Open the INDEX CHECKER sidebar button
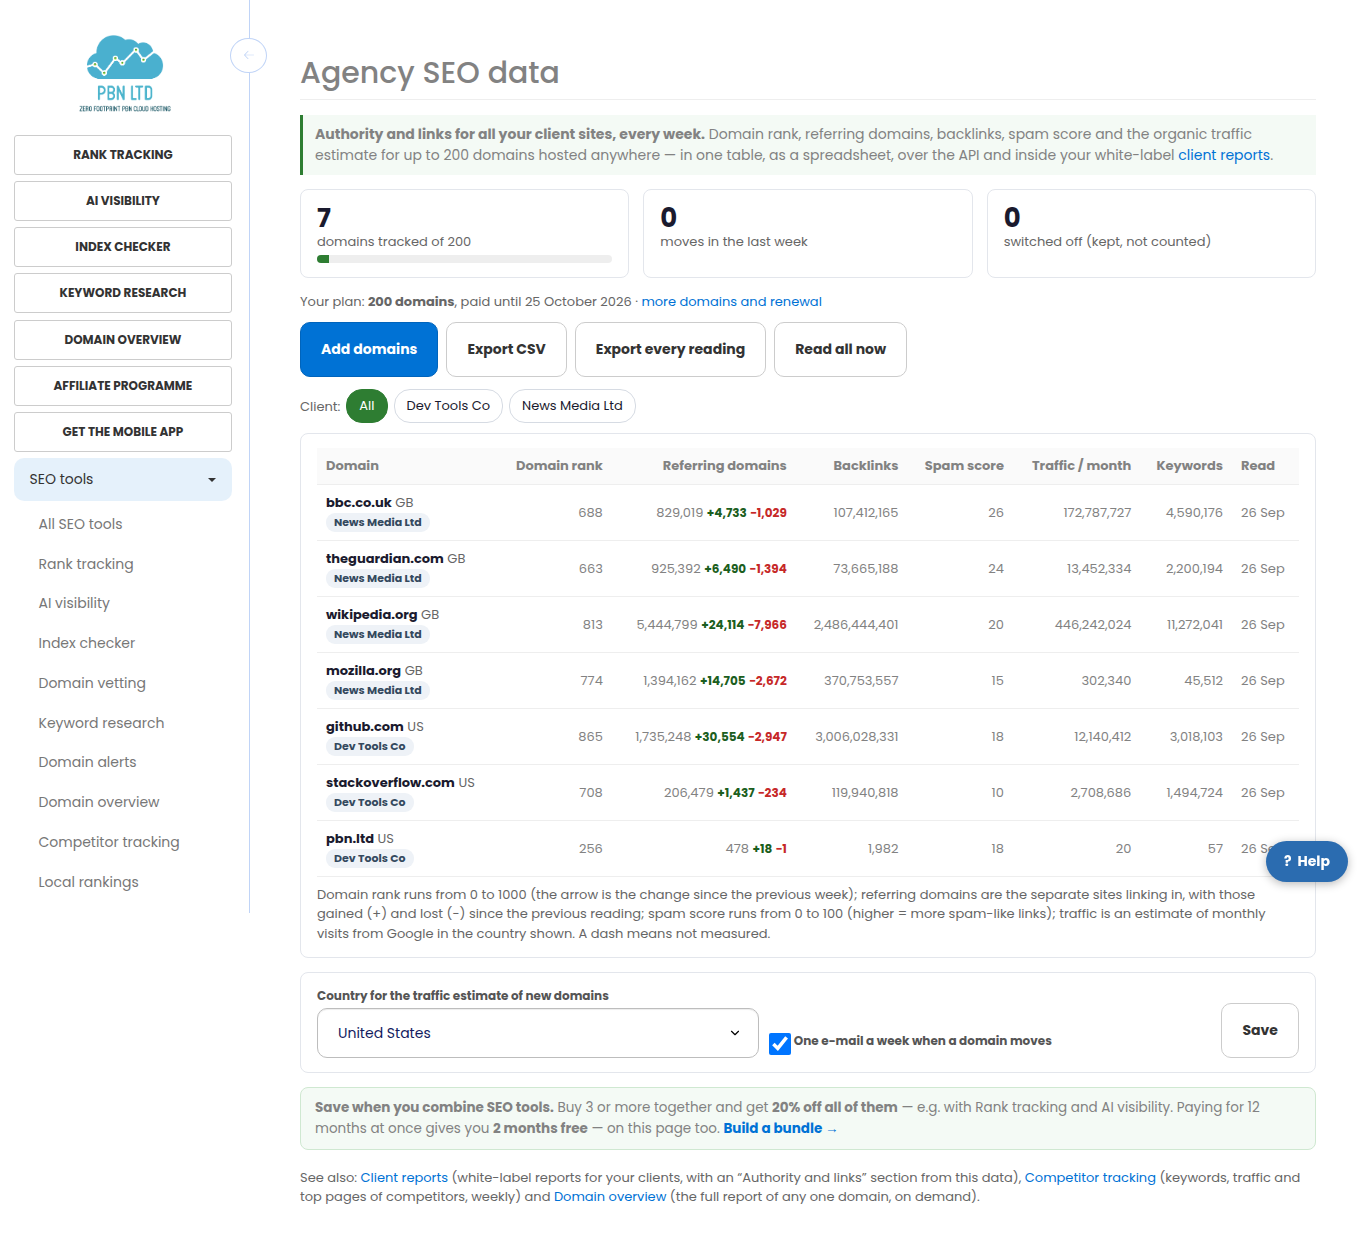1366x1255 pixels. (x=123, y=247)
